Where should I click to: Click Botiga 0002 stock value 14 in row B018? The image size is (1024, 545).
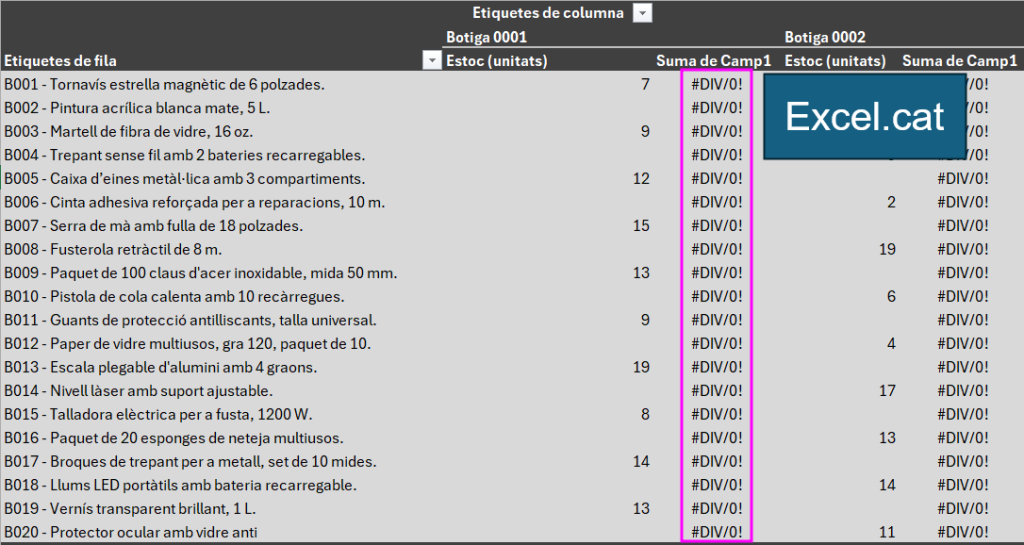pyautogui.click(x=888, y=485)
